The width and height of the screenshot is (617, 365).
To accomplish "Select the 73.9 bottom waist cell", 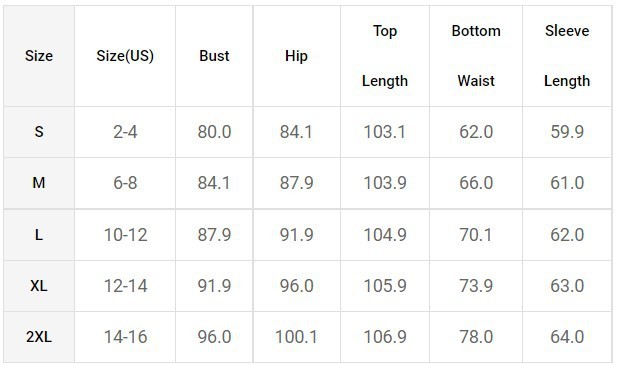I will pos(476,286).
